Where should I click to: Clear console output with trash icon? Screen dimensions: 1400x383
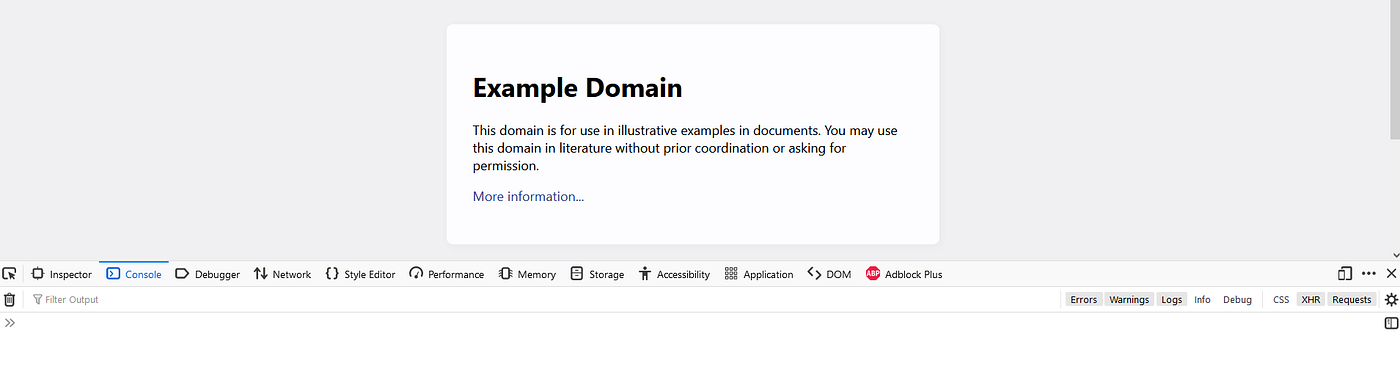coord(9,299)
